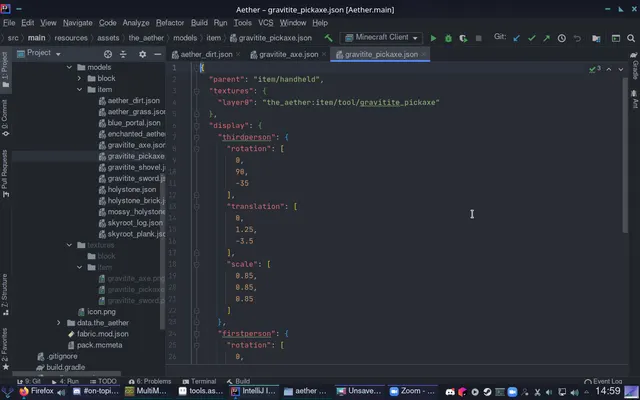Collapse the textures folder

(x=69, y=245)
